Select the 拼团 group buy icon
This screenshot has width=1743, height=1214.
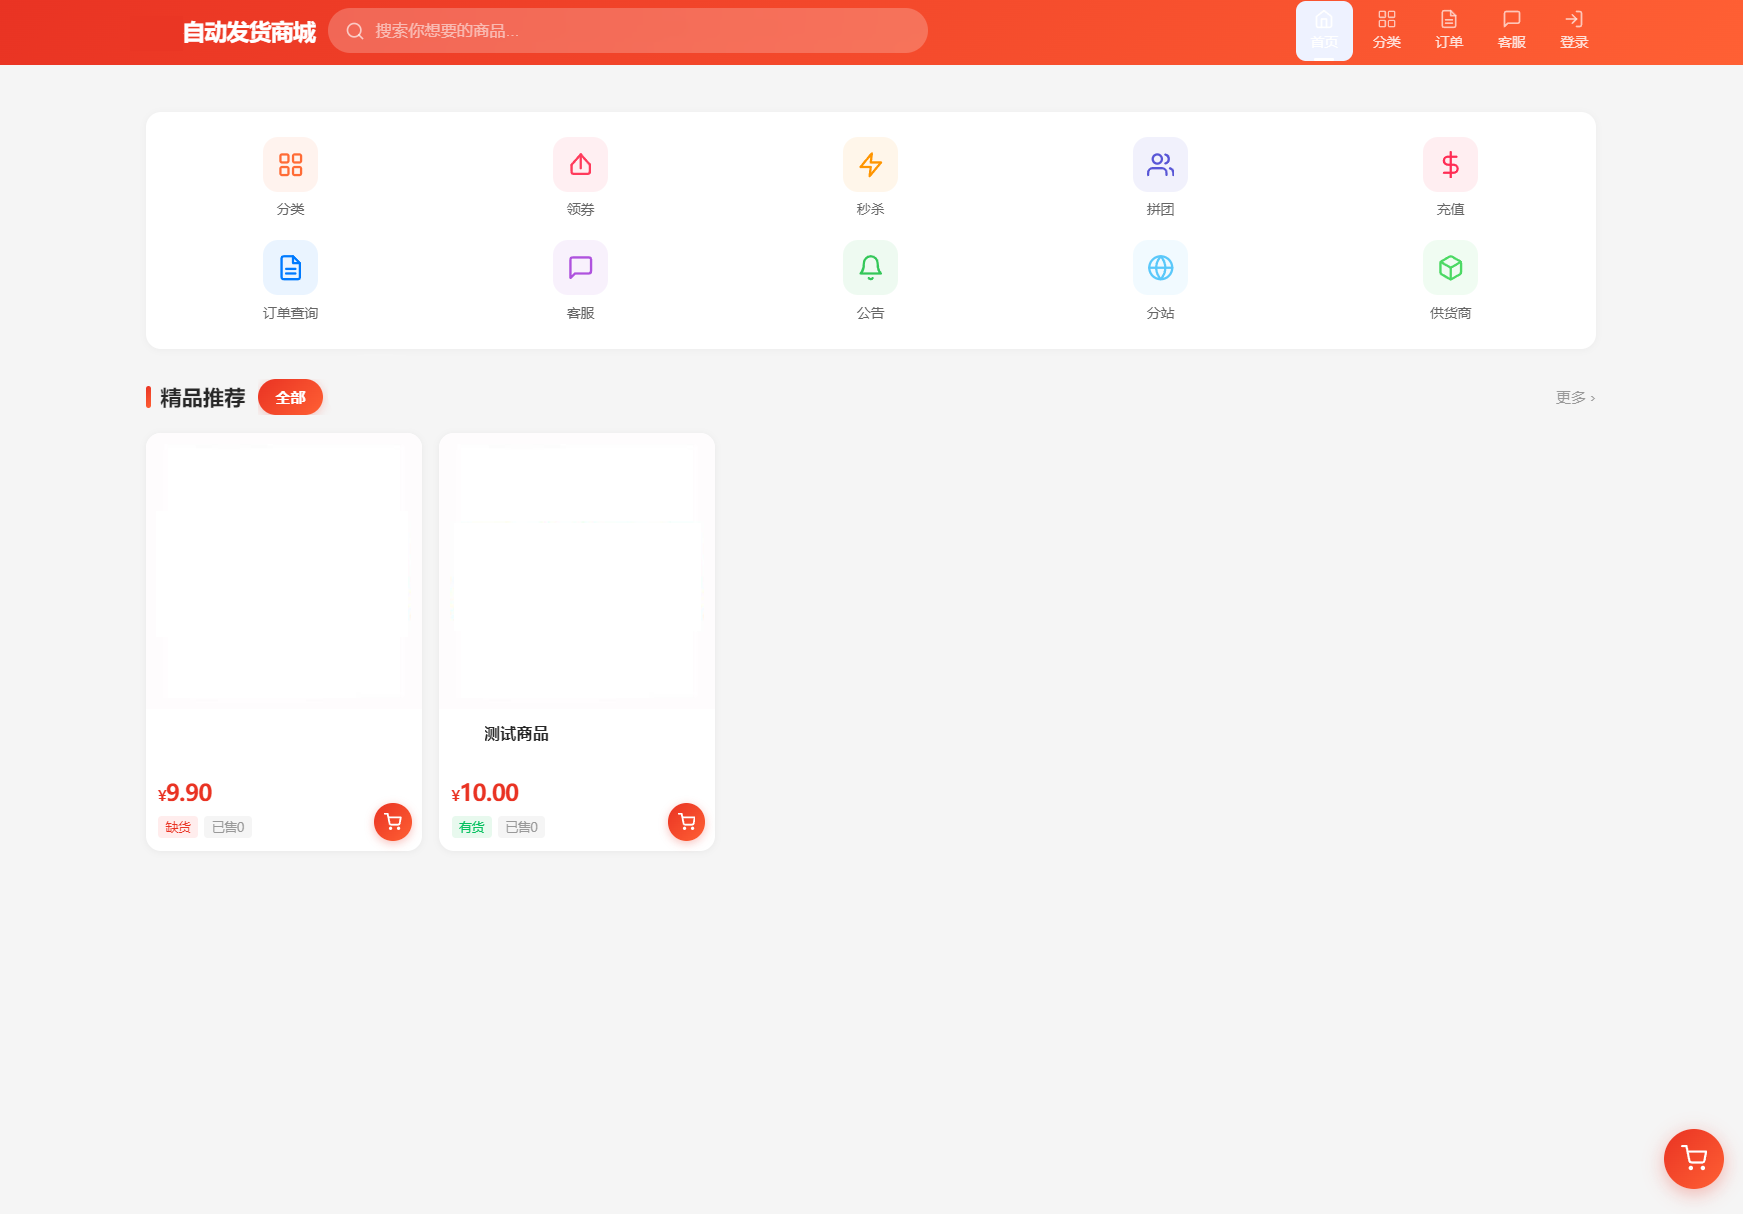1160,165
